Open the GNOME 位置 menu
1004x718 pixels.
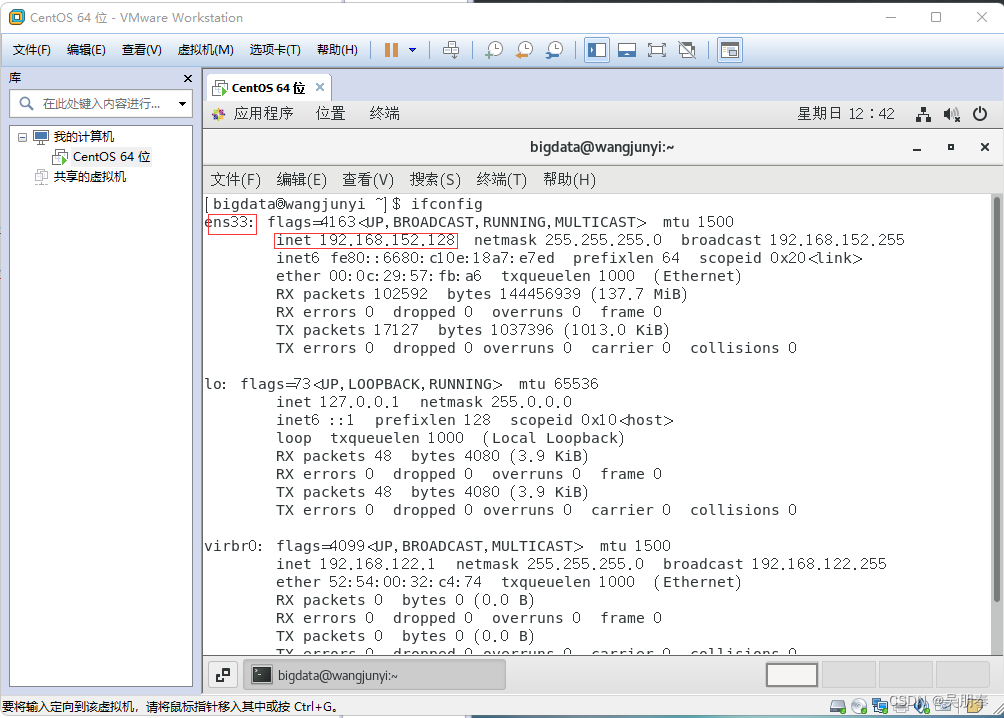coord(330,113)
